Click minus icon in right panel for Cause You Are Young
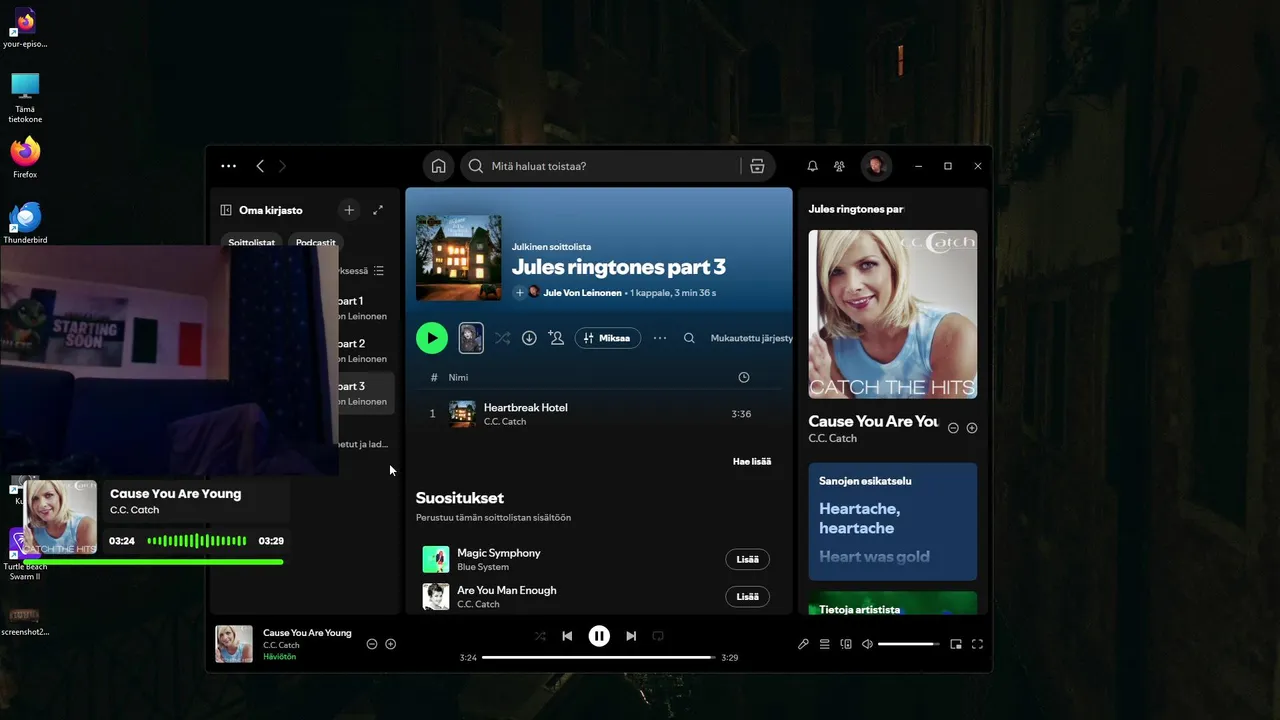 pos(953,428)
